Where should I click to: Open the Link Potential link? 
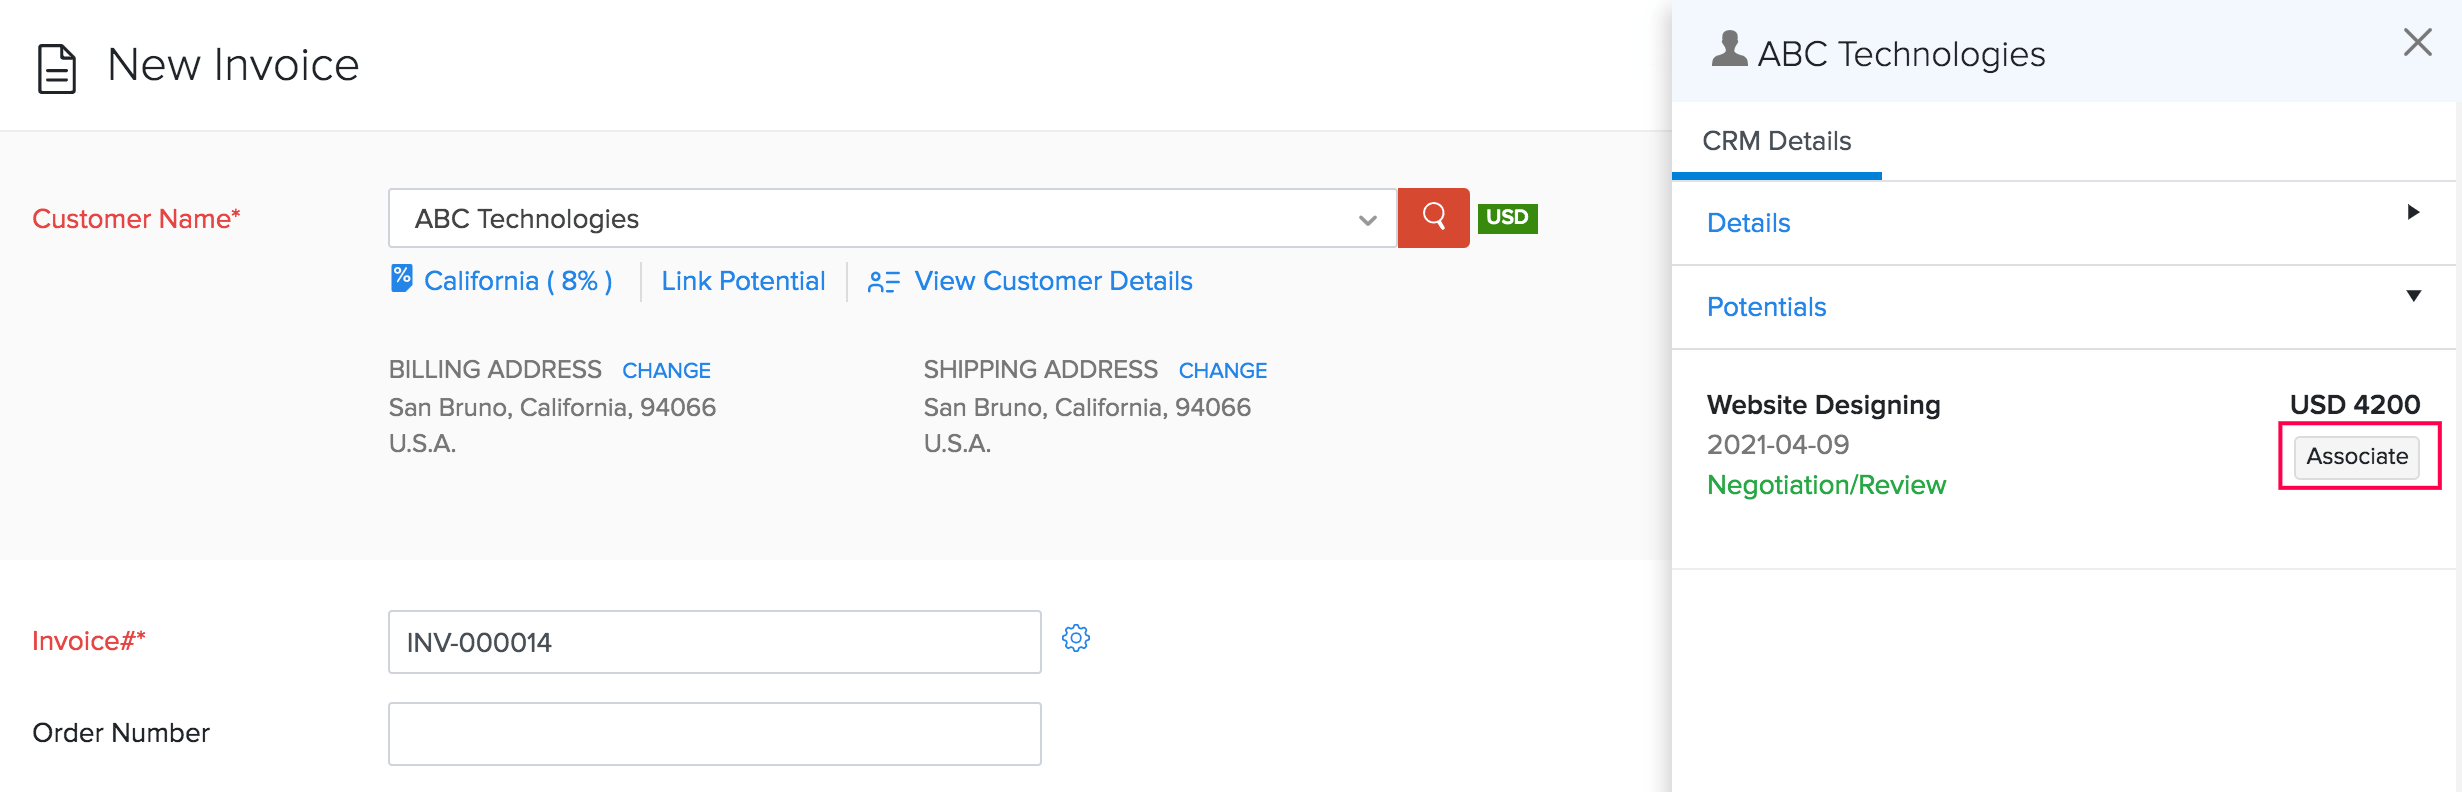743,281
